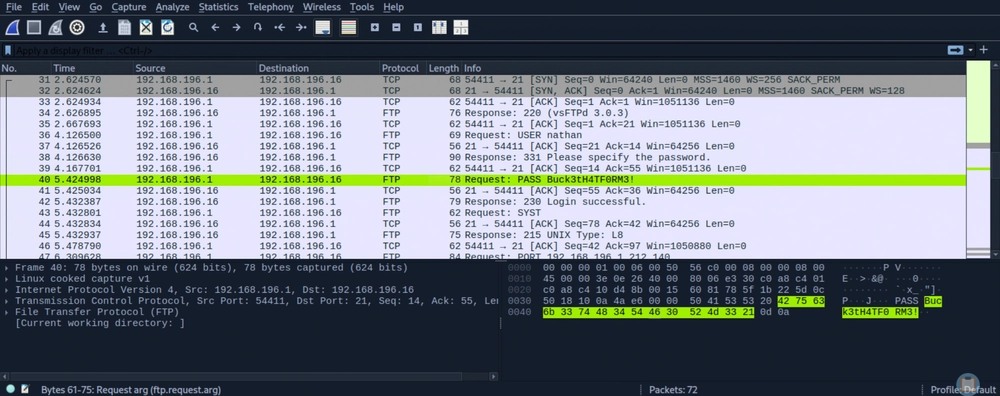
Task: Click [Current working directory: ] detail line
Action: click(x=99, y=323)
